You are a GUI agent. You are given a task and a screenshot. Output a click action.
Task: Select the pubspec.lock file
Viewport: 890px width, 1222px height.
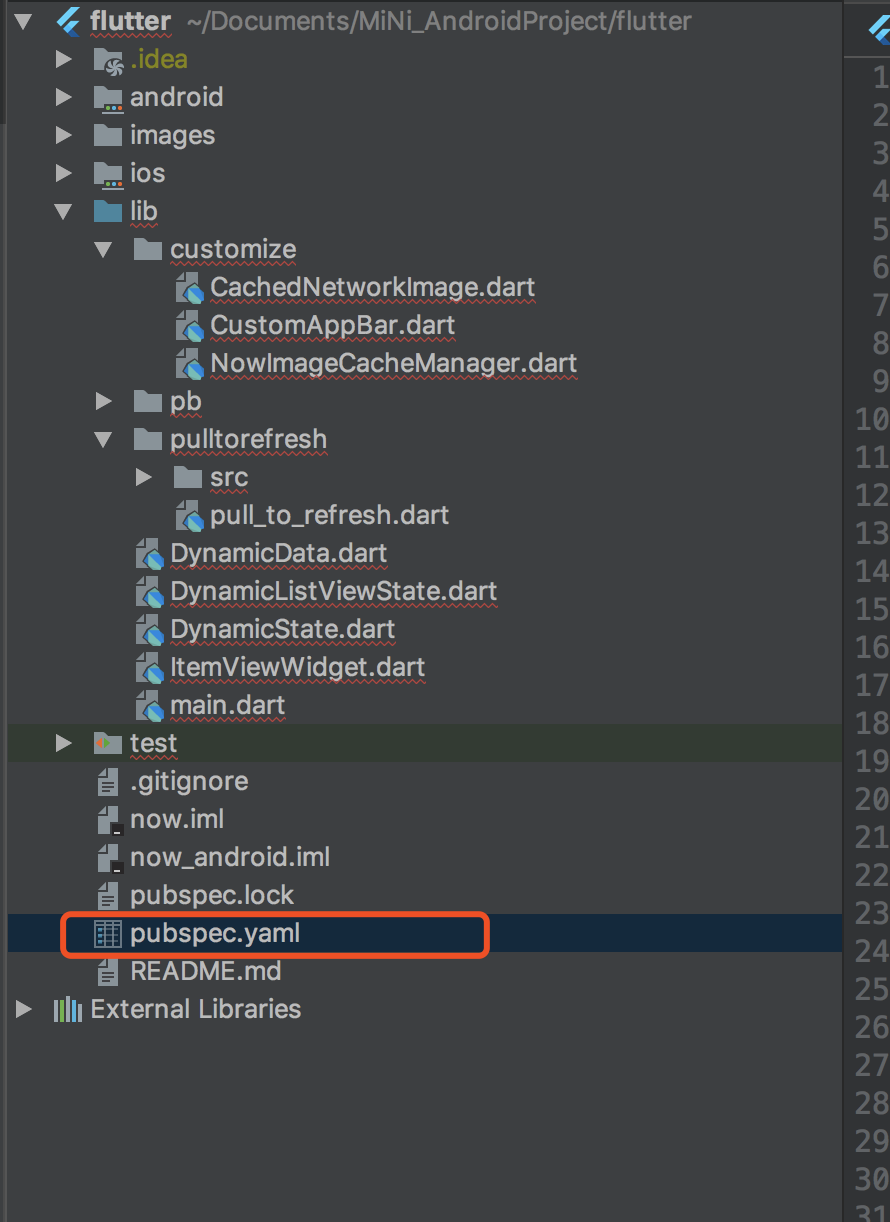point(212,895)
